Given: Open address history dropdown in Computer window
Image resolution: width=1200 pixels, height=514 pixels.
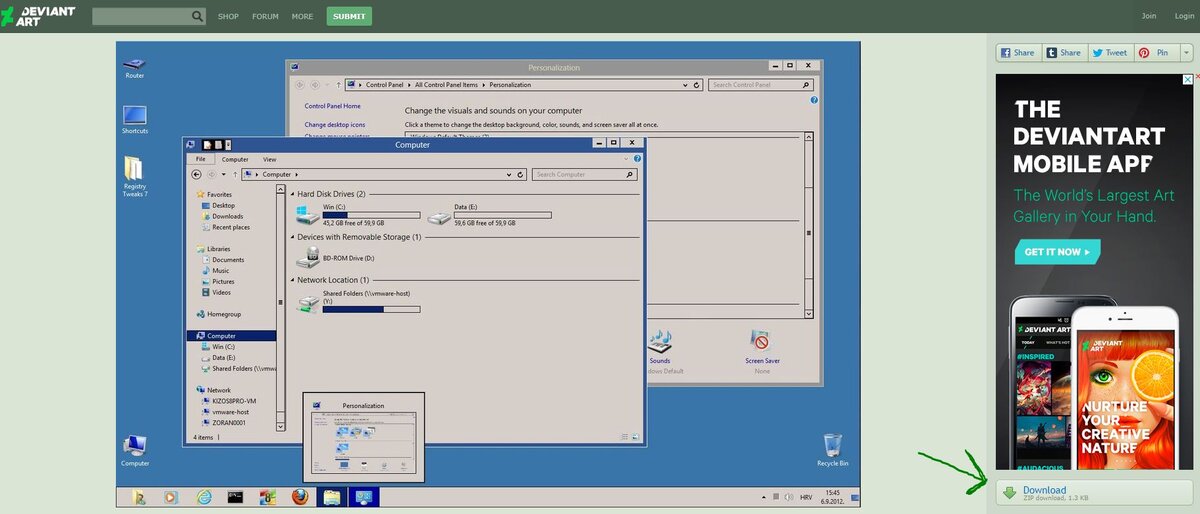Looking at the screenshot, I should click(x=508, y=174).
